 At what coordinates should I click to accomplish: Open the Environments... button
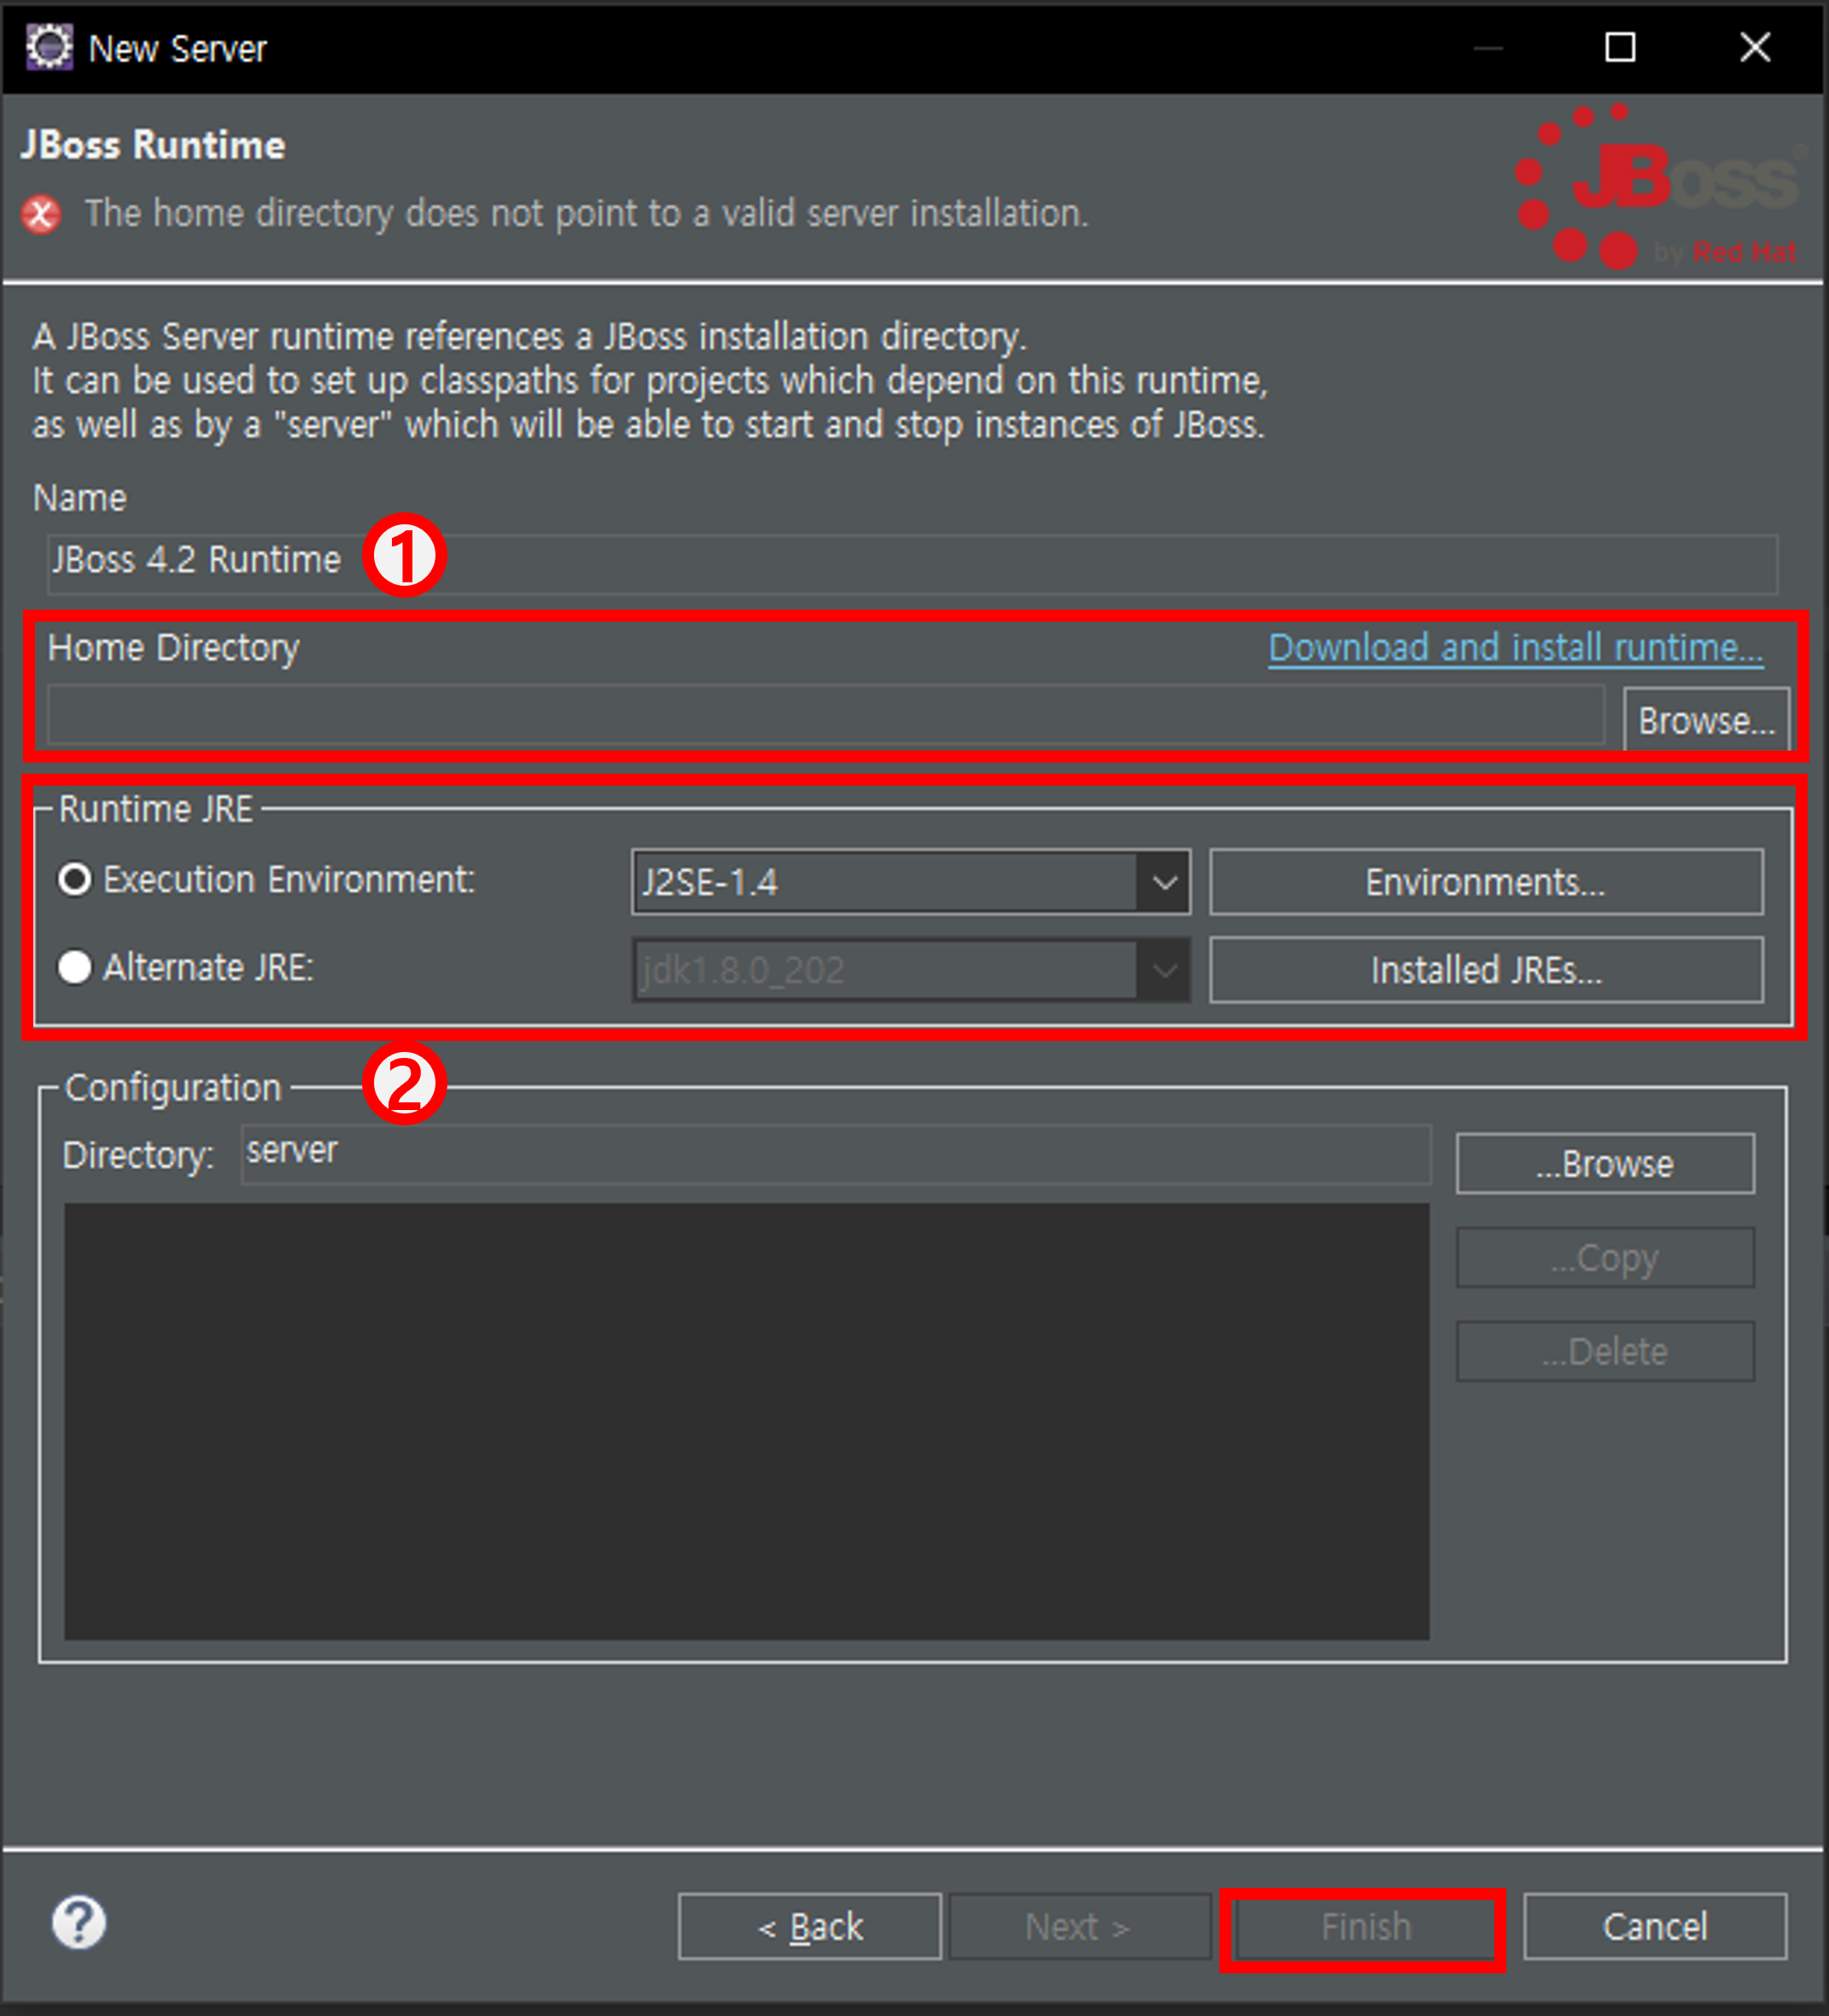click(1485, 882)
